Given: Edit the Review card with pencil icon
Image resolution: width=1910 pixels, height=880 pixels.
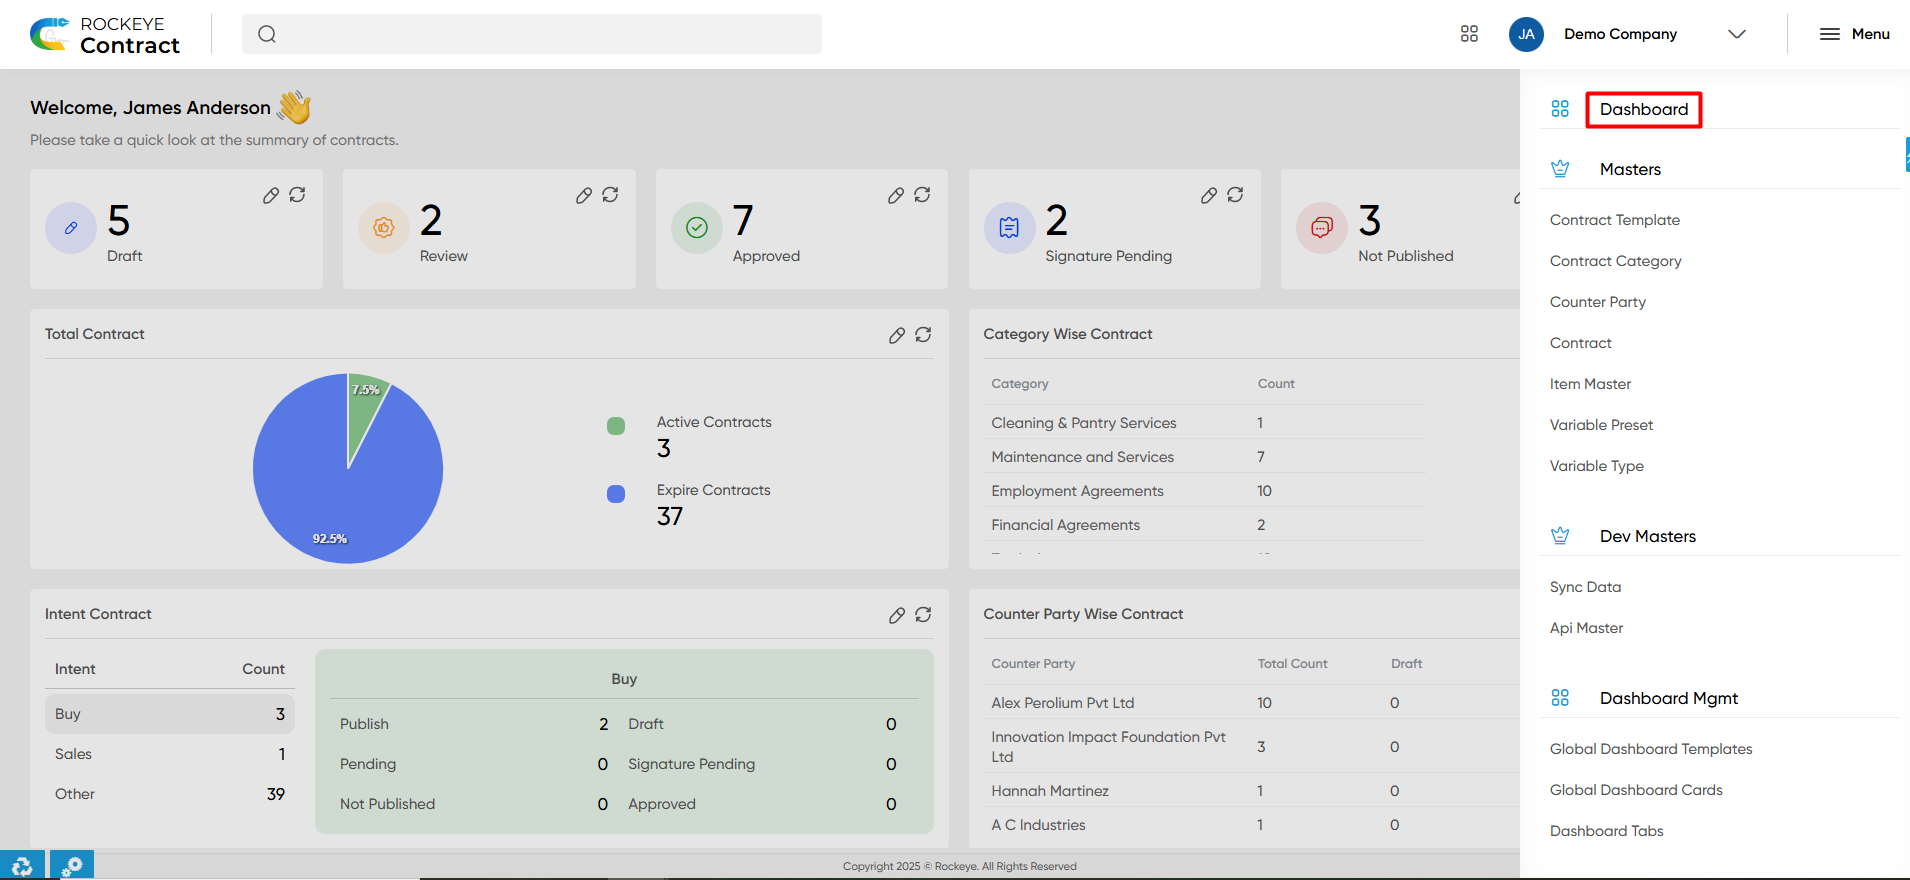Looking at the screenshot, I should coord(584,195).
